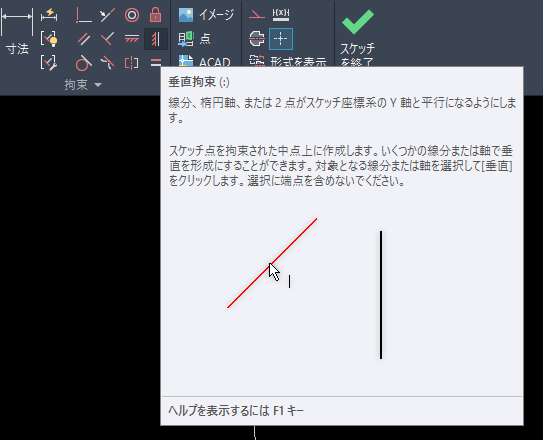Screen dimensions: 543x440
Task: Toggle construction line format
Action: pos(257,15)
